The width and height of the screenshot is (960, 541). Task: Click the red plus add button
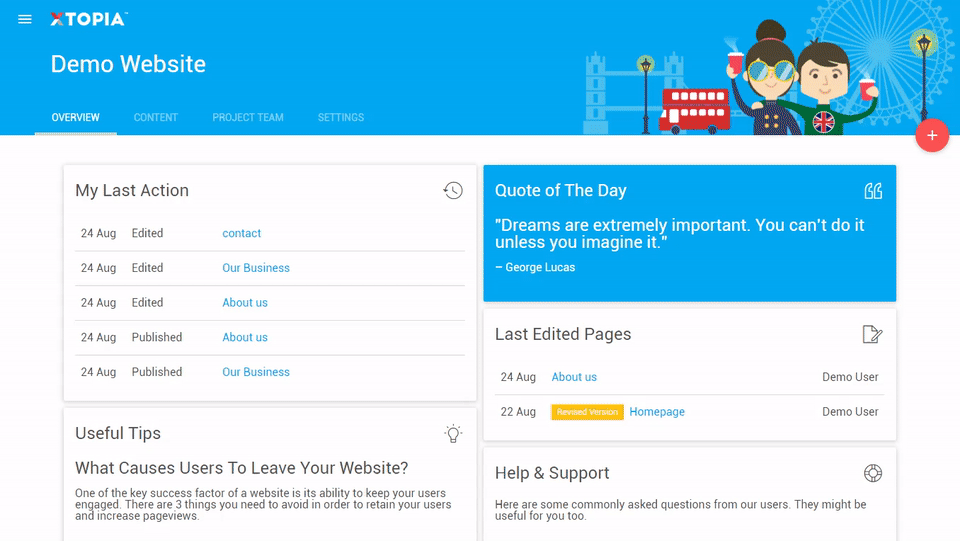click(x=932, y=135)
